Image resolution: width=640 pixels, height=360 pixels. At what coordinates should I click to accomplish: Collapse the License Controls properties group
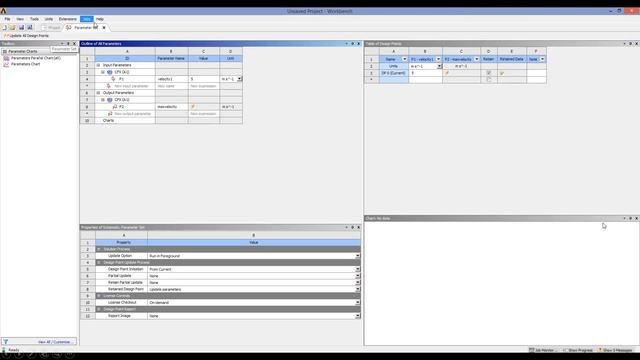(x=99, y=296)
